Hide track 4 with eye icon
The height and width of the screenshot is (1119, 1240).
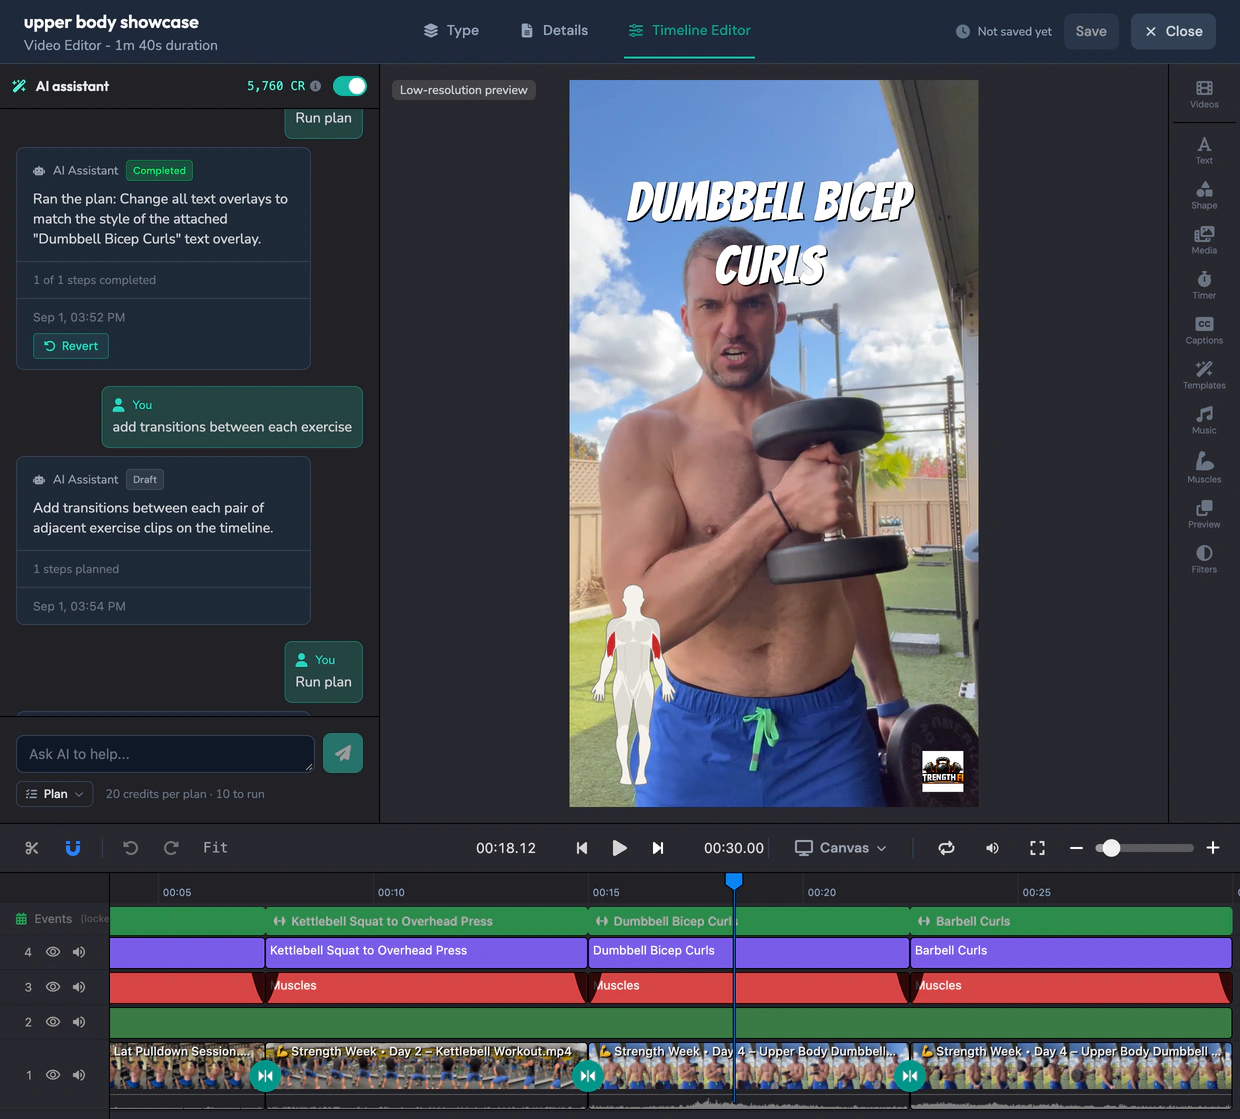53,952
